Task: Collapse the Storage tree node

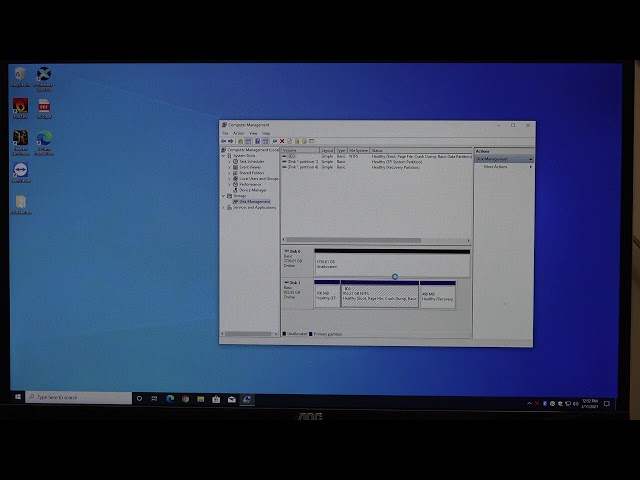Action: (224, 196)
